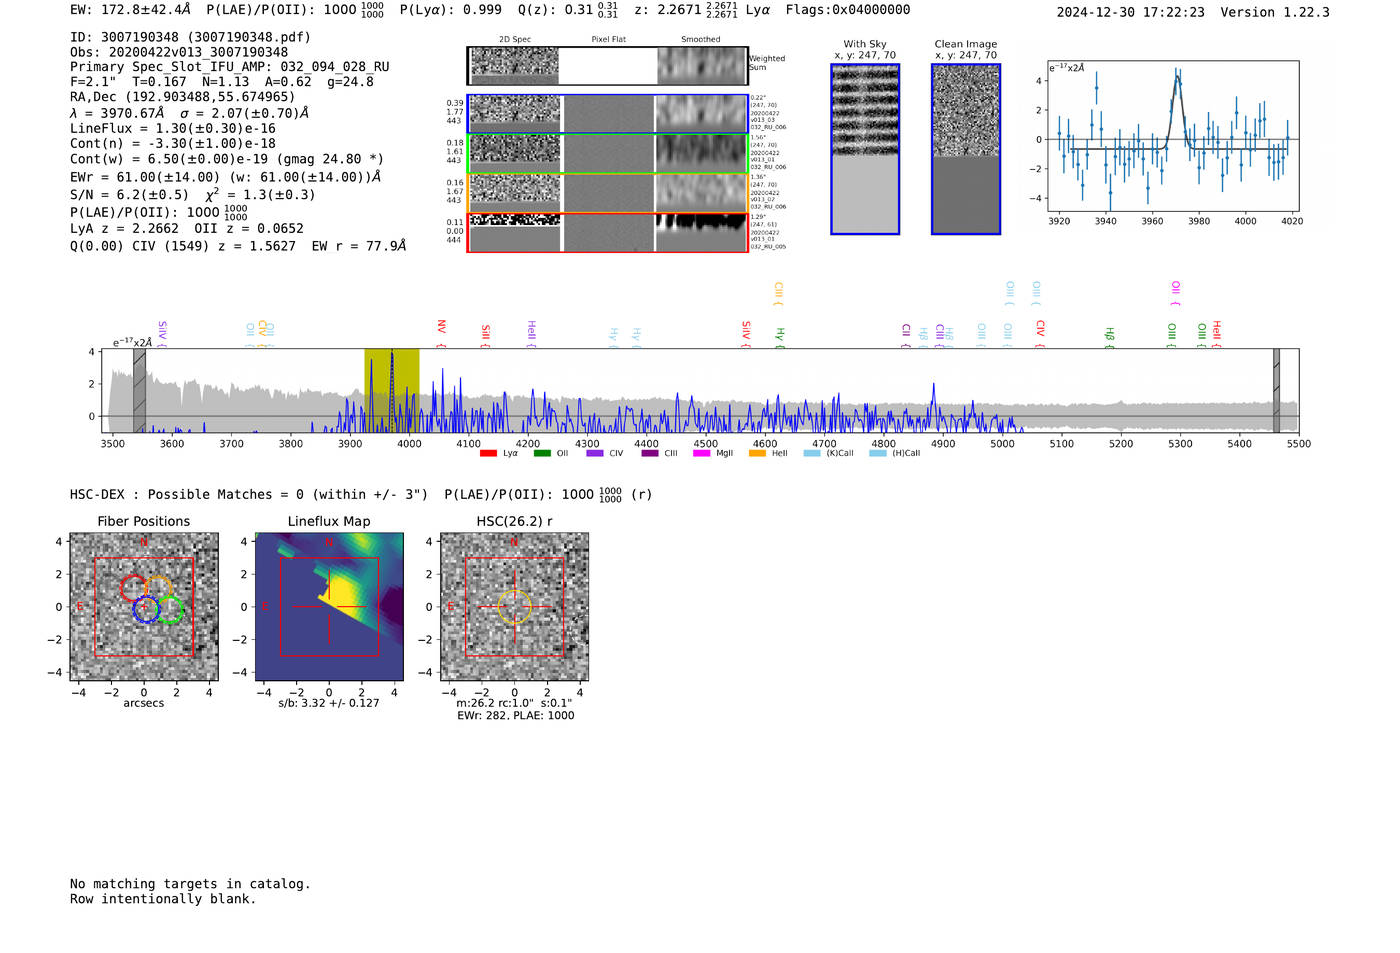Select the green-bordered fiber Smoothed cutout
1400x953 pixels.
tap(702, 153)
